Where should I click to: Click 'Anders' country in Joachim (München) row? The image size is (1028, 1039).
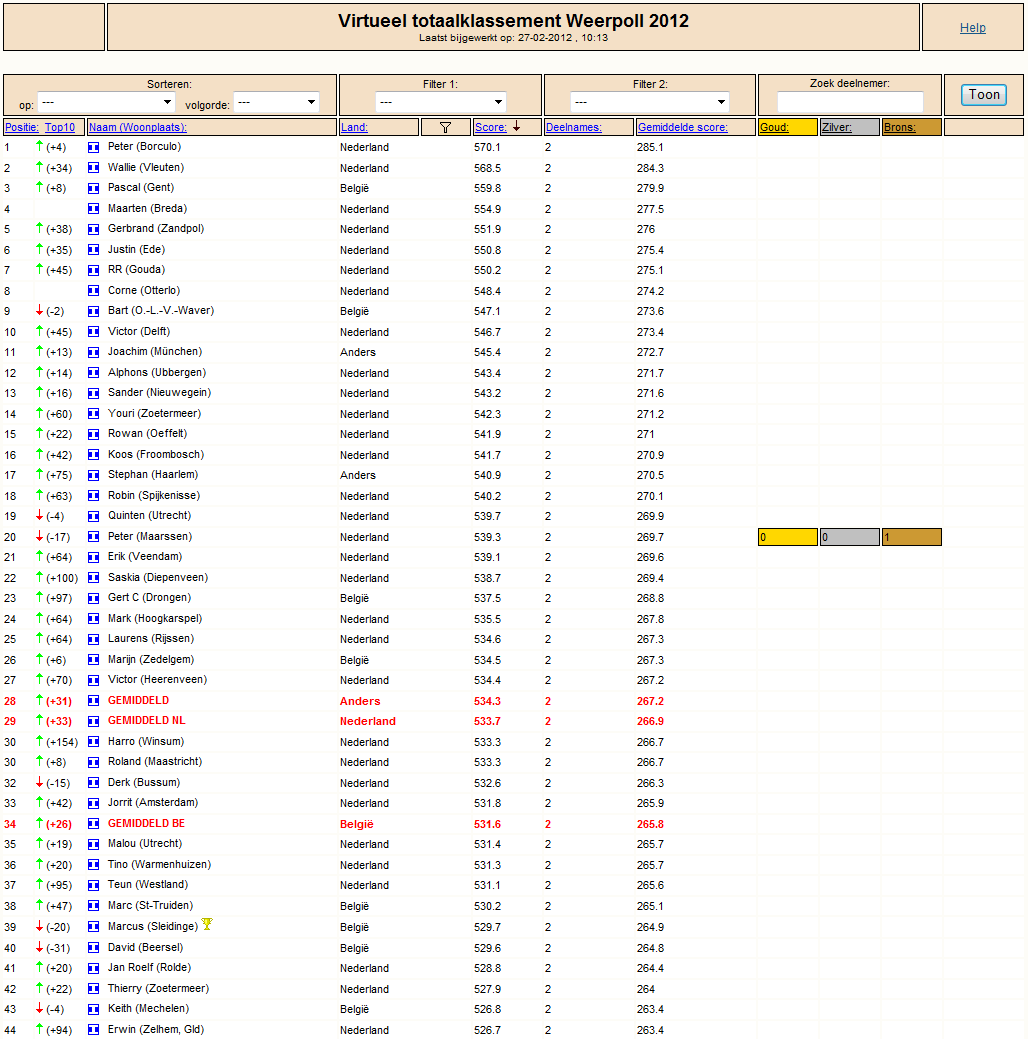[358, 353]
